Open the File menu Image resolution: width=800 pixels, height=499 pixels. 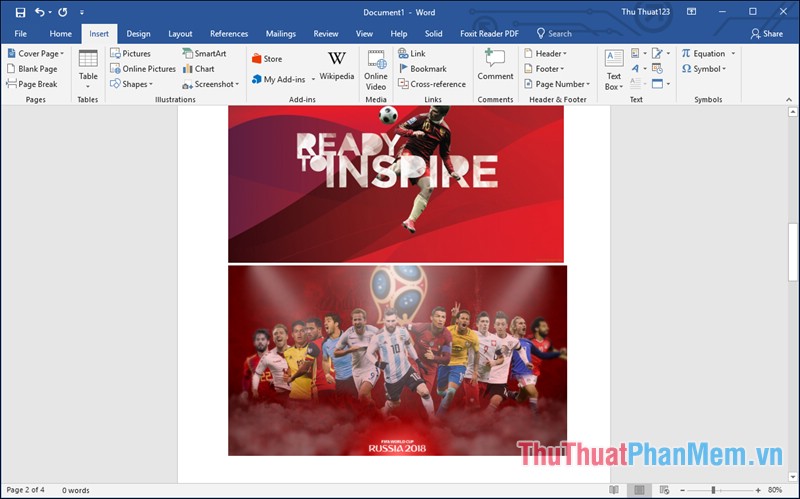21,34
